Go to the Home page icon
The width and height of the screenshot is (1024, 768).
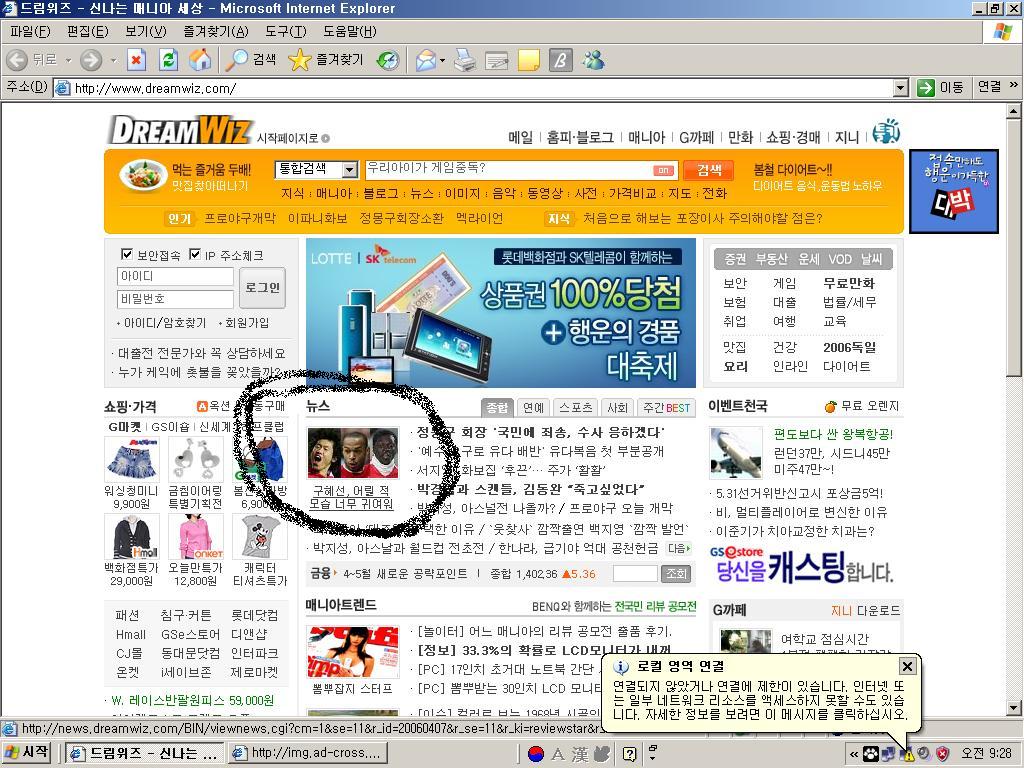[x=200, y=60]
